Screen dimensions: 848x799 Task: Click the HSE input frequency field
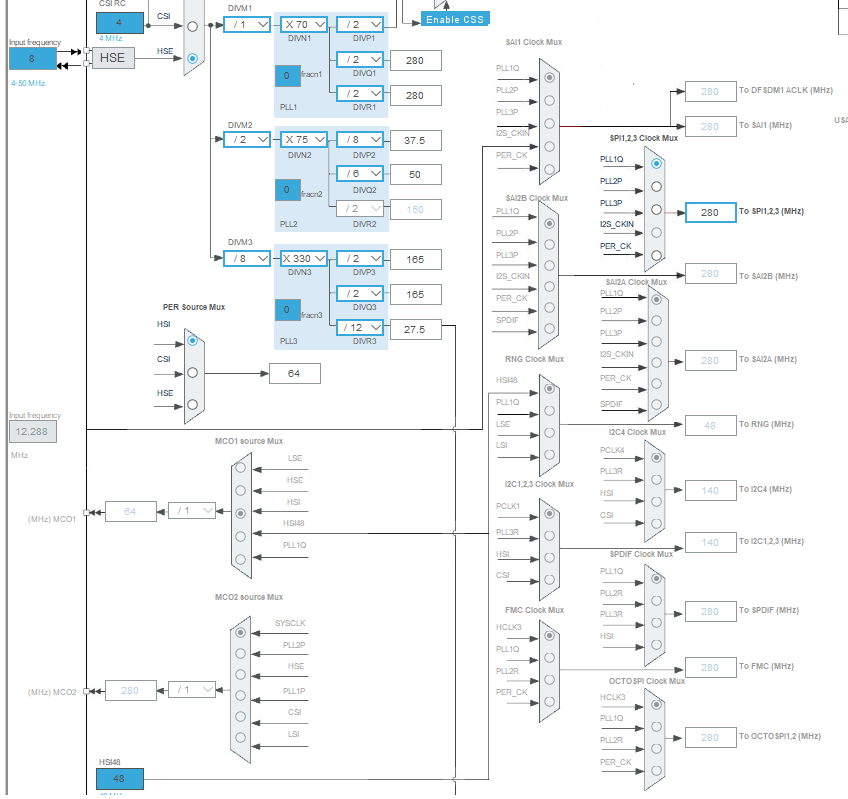tap(32, 58)
